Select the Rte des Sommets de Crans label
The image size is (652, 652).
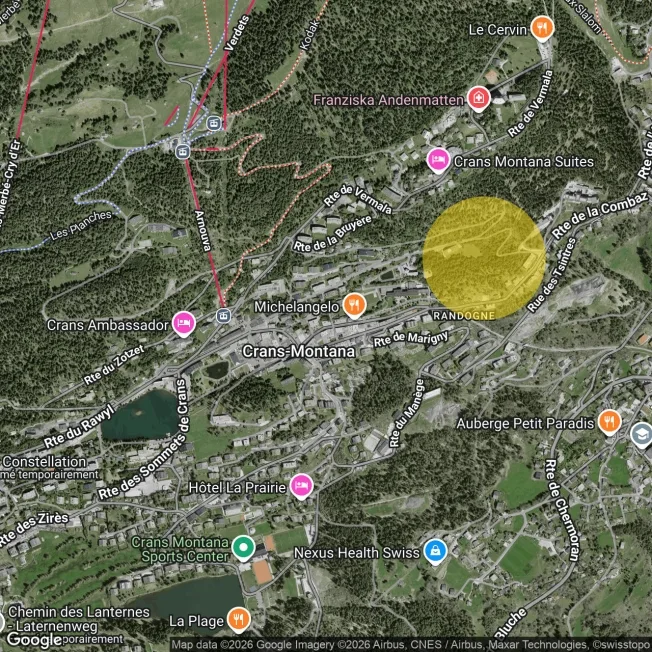click(143, 439)
